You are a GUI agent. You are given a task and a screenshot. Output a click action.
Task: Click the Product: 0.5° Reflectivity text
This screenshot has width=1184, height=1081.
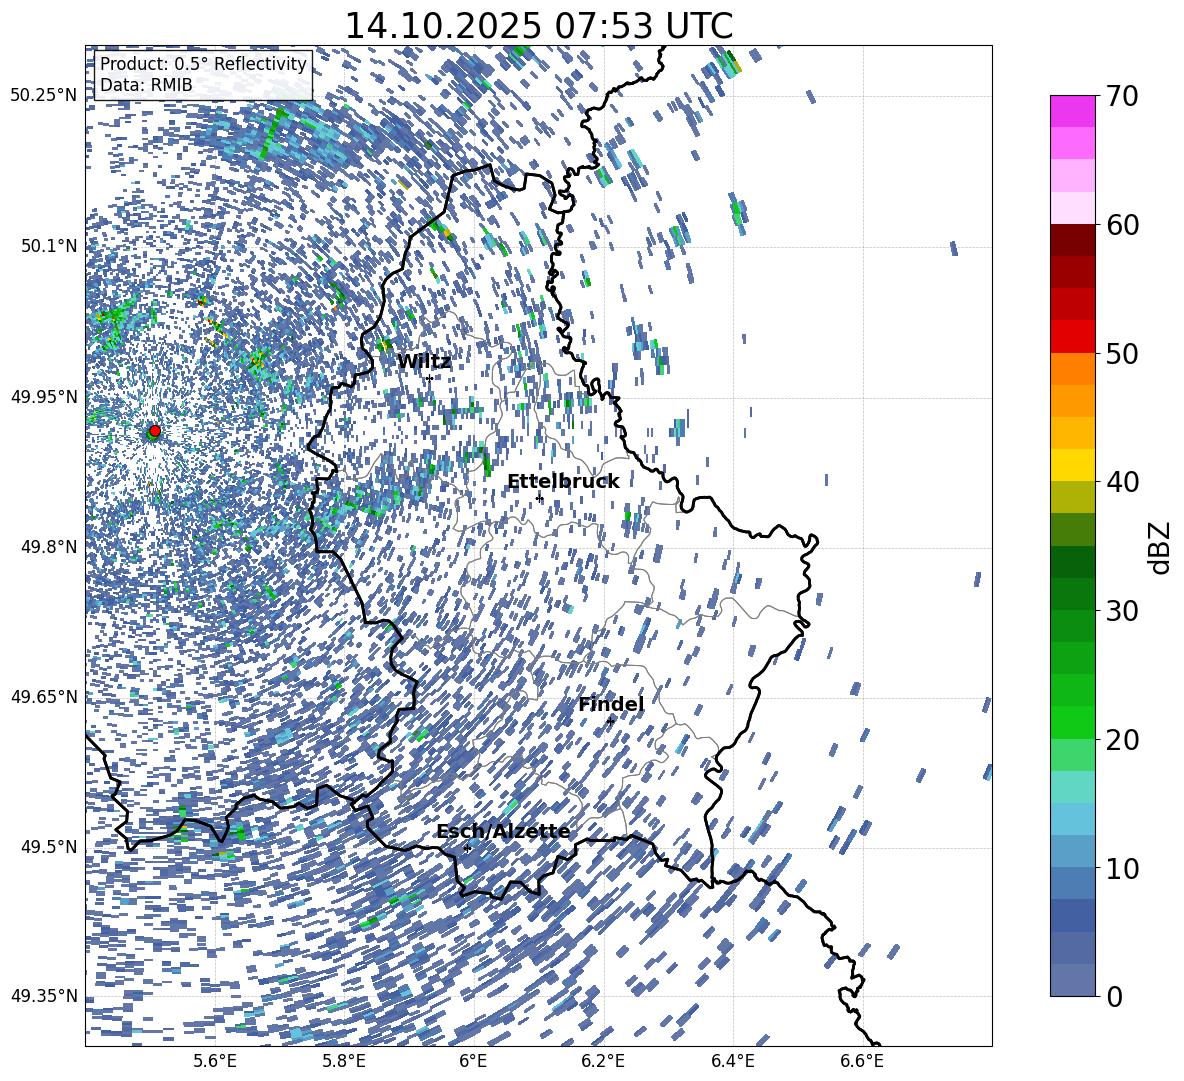click(203, 63)
